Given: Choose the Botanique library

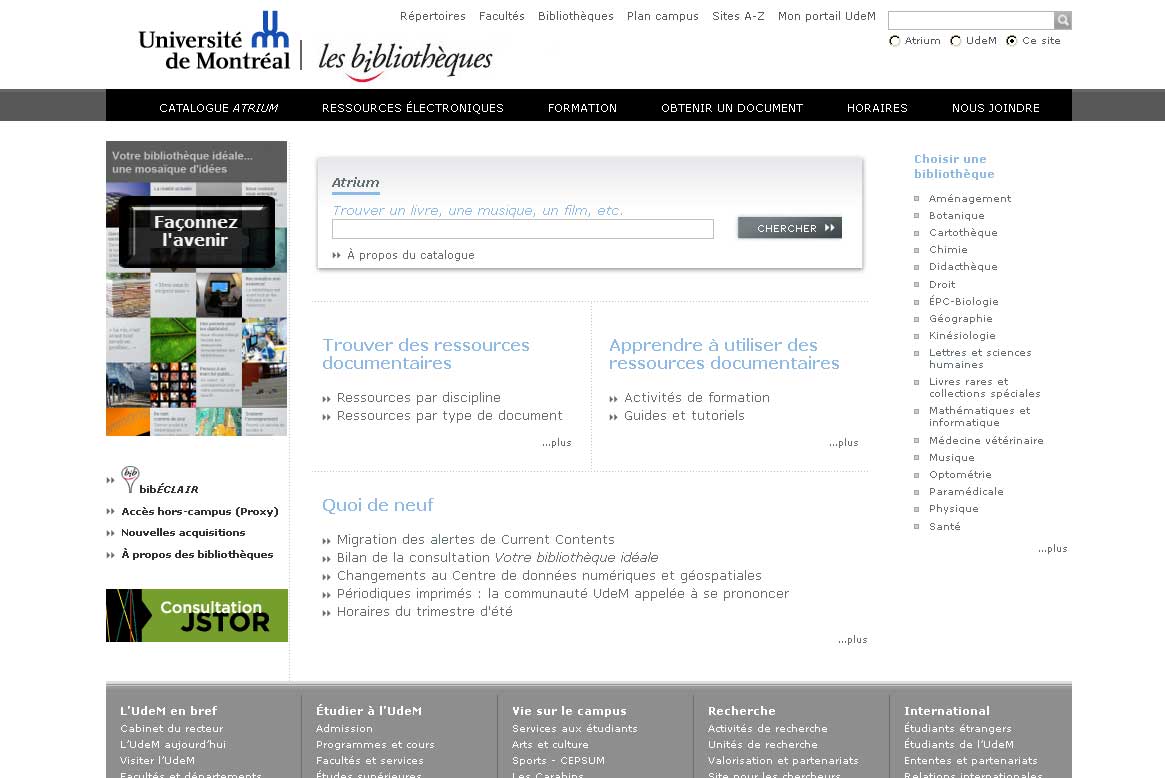Looking at the screenshot, I should (956, 215).
